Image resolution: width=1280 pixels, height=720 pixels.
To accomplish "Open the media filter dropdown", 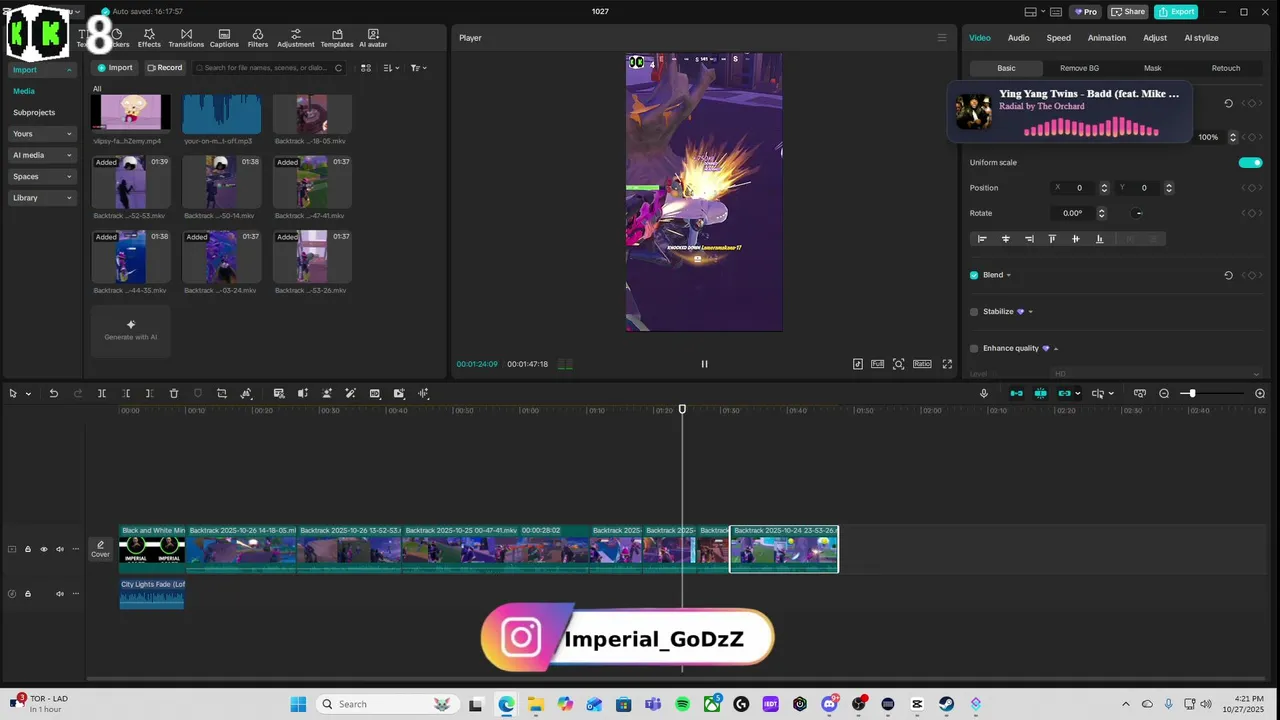I will [x=418, y=68].
